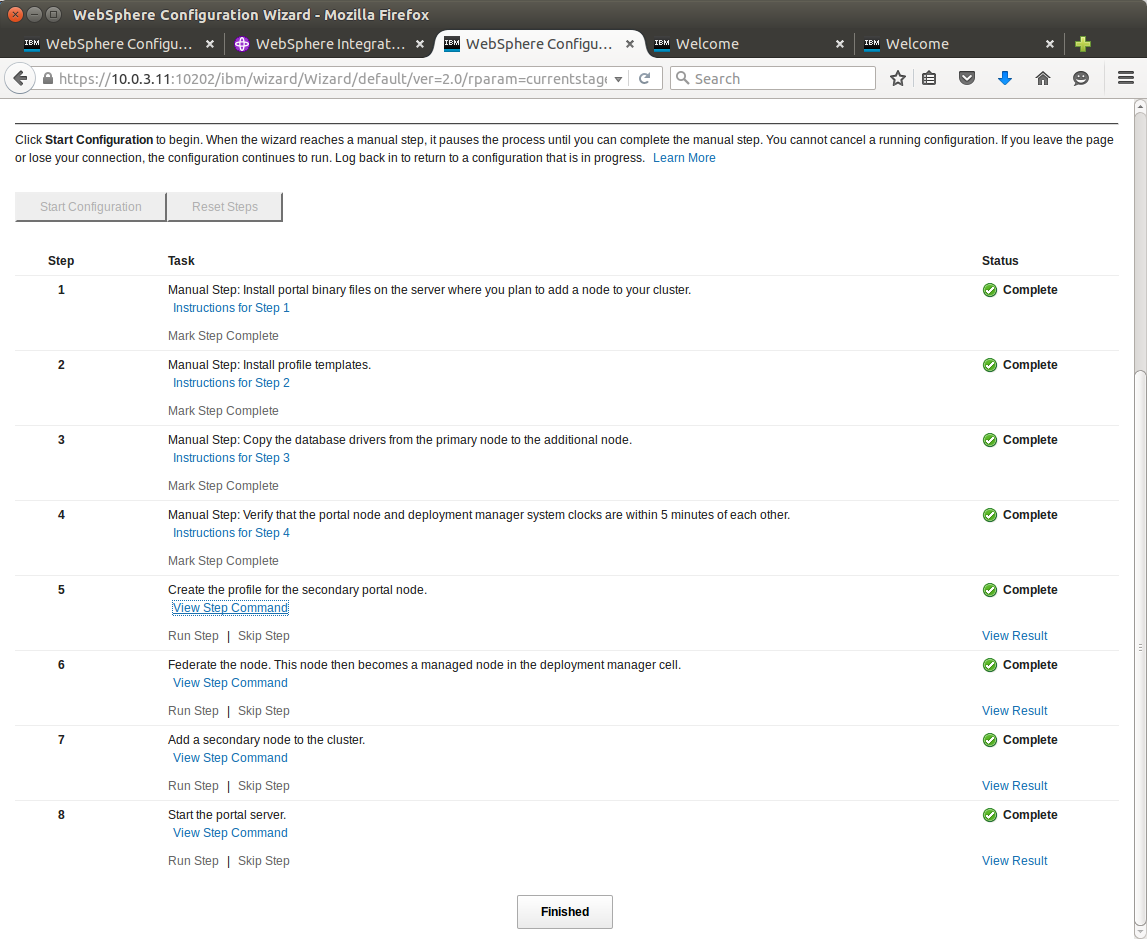Image resolution: width=1147 pixels, height=939 pixels.
Task: View Result for step 6
Action: pos(1015,711)
